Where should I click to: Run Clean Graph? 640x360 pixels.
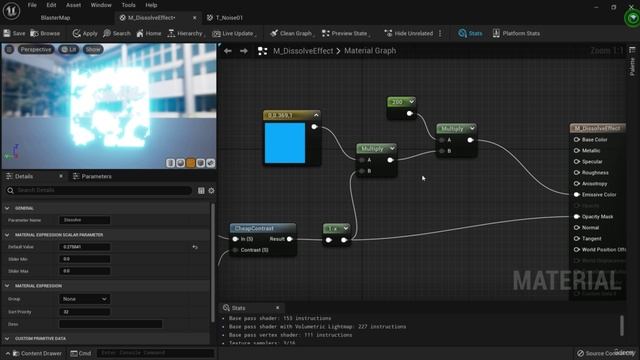(291, 33)
